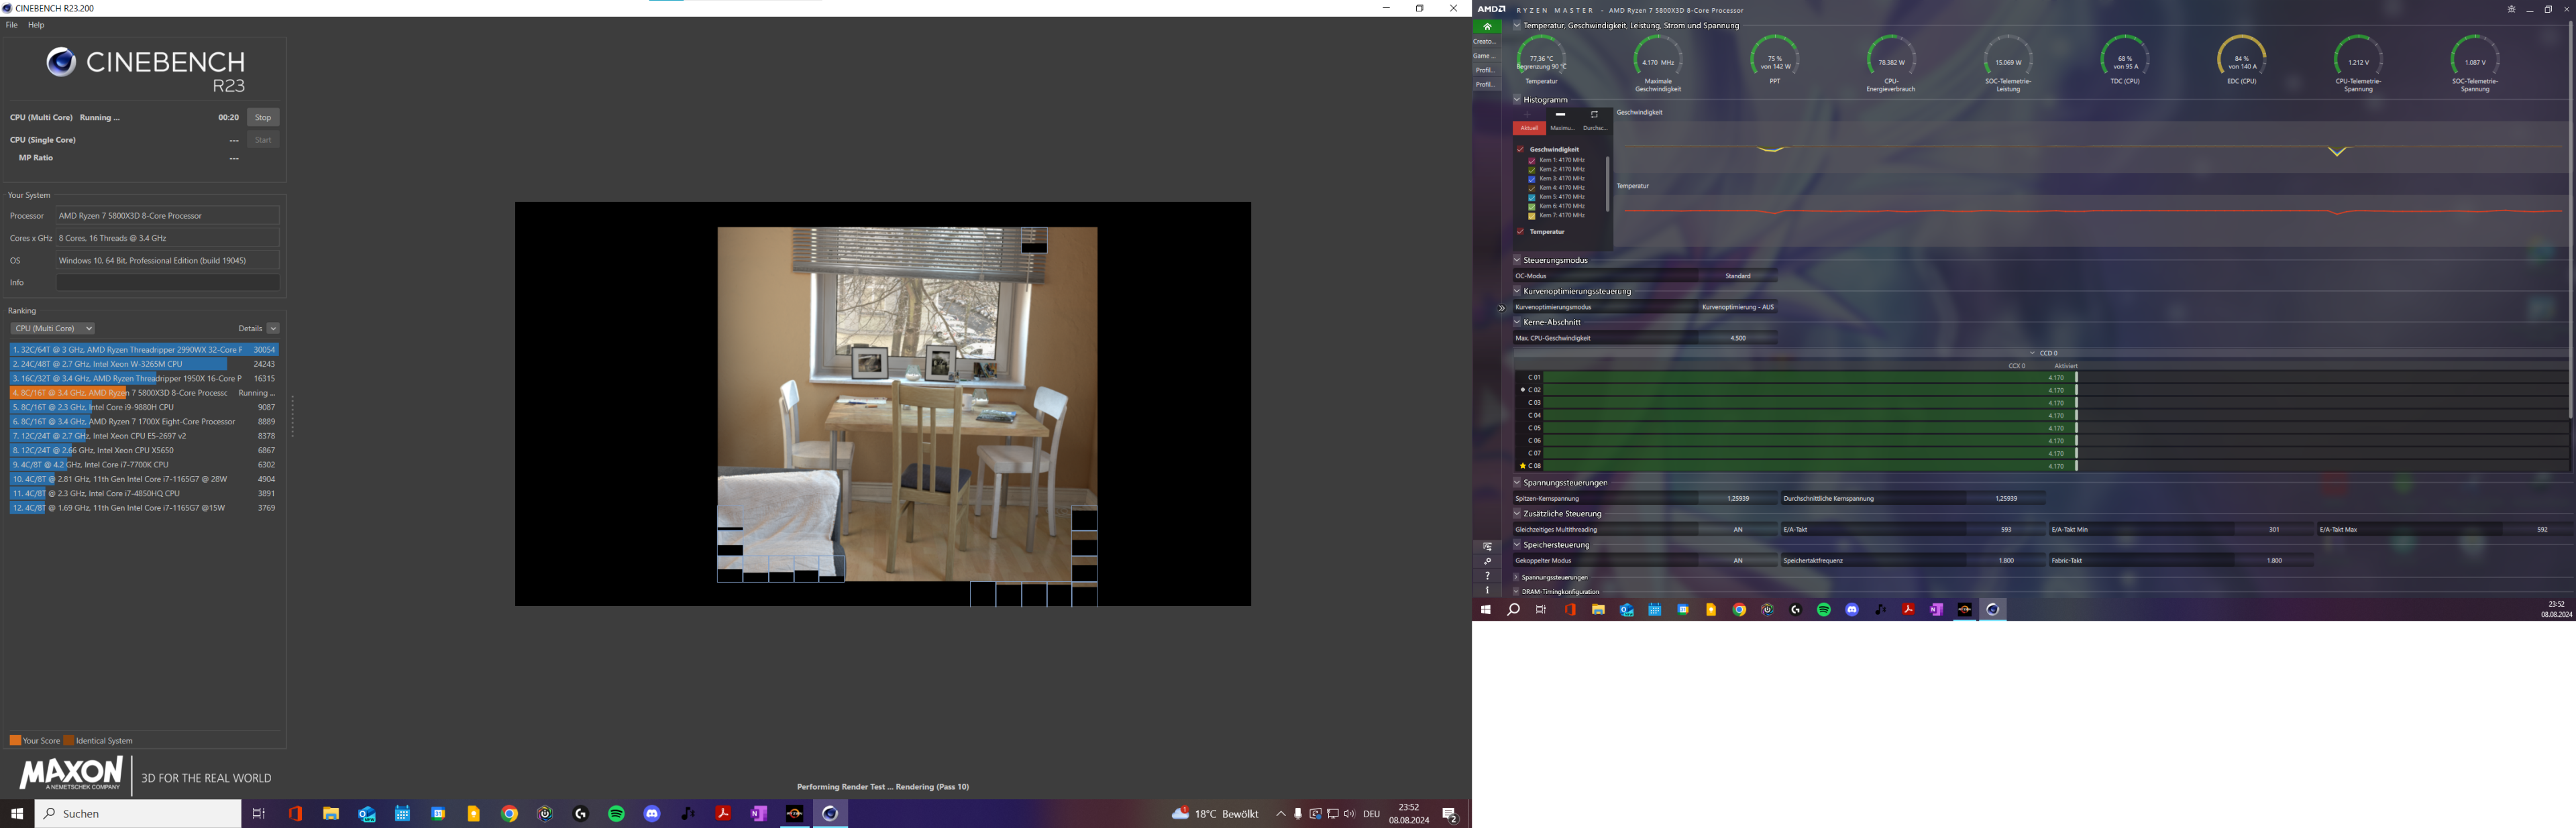The width and height of the screenshot is (2576, 828).
Task: Click the import/export profile icon in sidebar
Action: tap(1487, 547)
